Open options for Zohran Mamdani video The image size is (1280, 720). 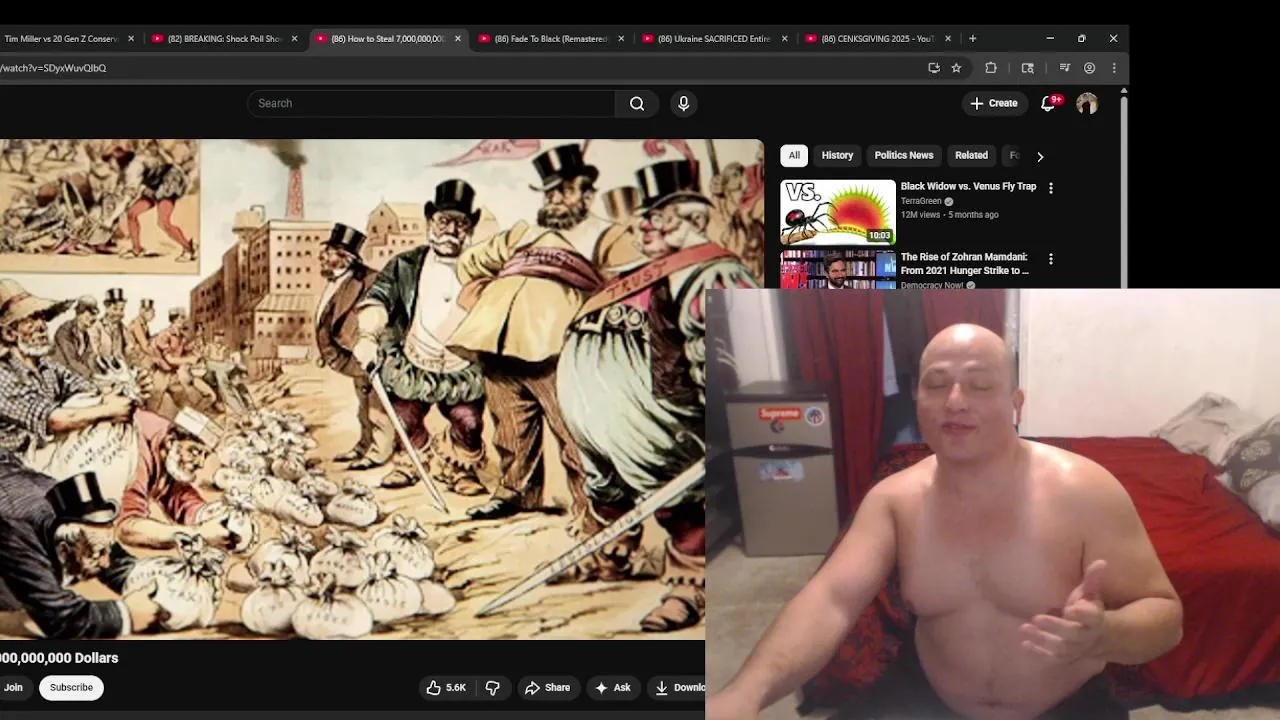[x=1050, y=259]
